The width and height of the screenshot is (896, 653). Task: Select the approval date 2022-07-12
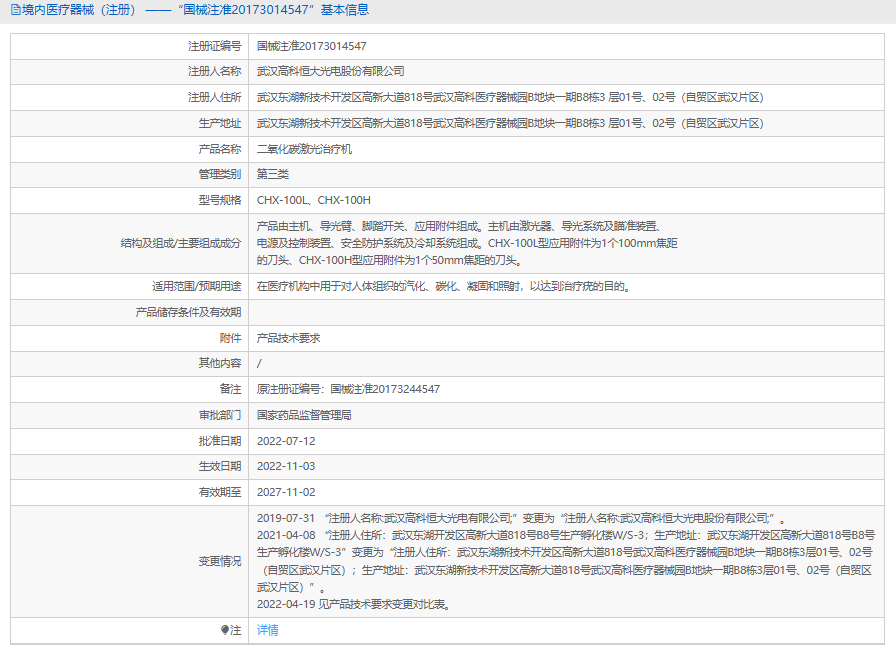click(x=286, y=441)
